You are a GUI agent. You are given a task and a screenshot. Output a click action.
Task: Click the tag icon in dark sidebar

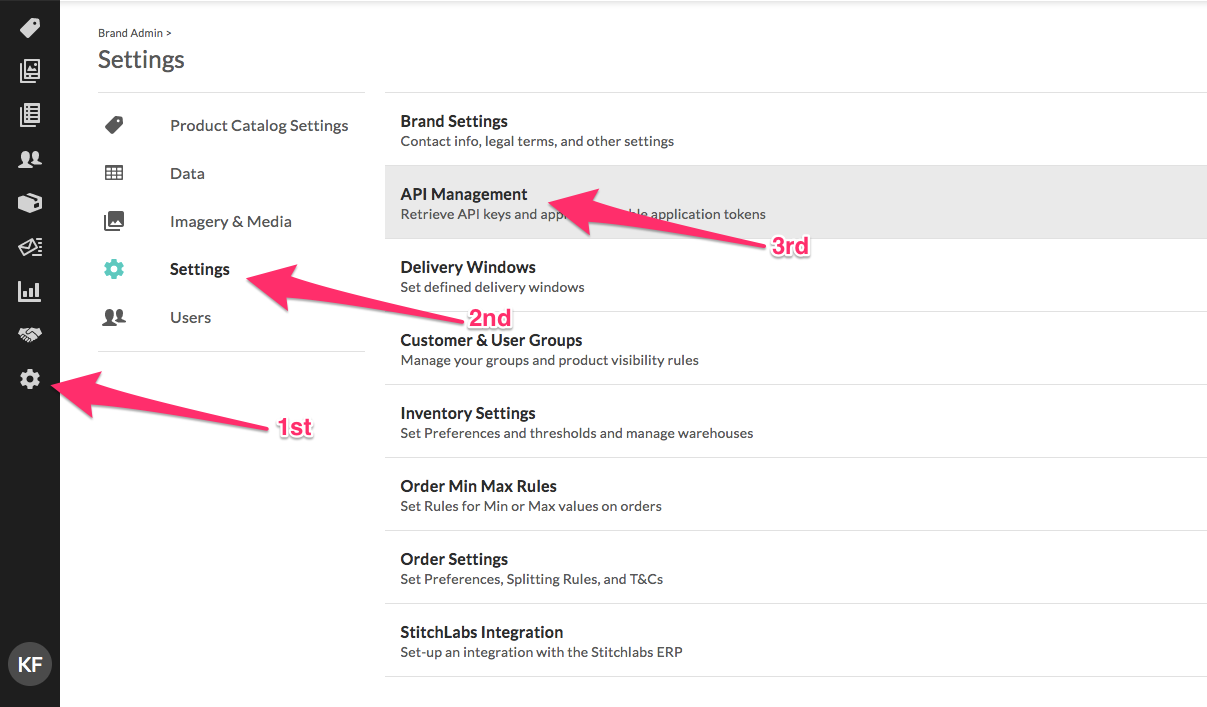pyautogui.click(x=30, y=27)
